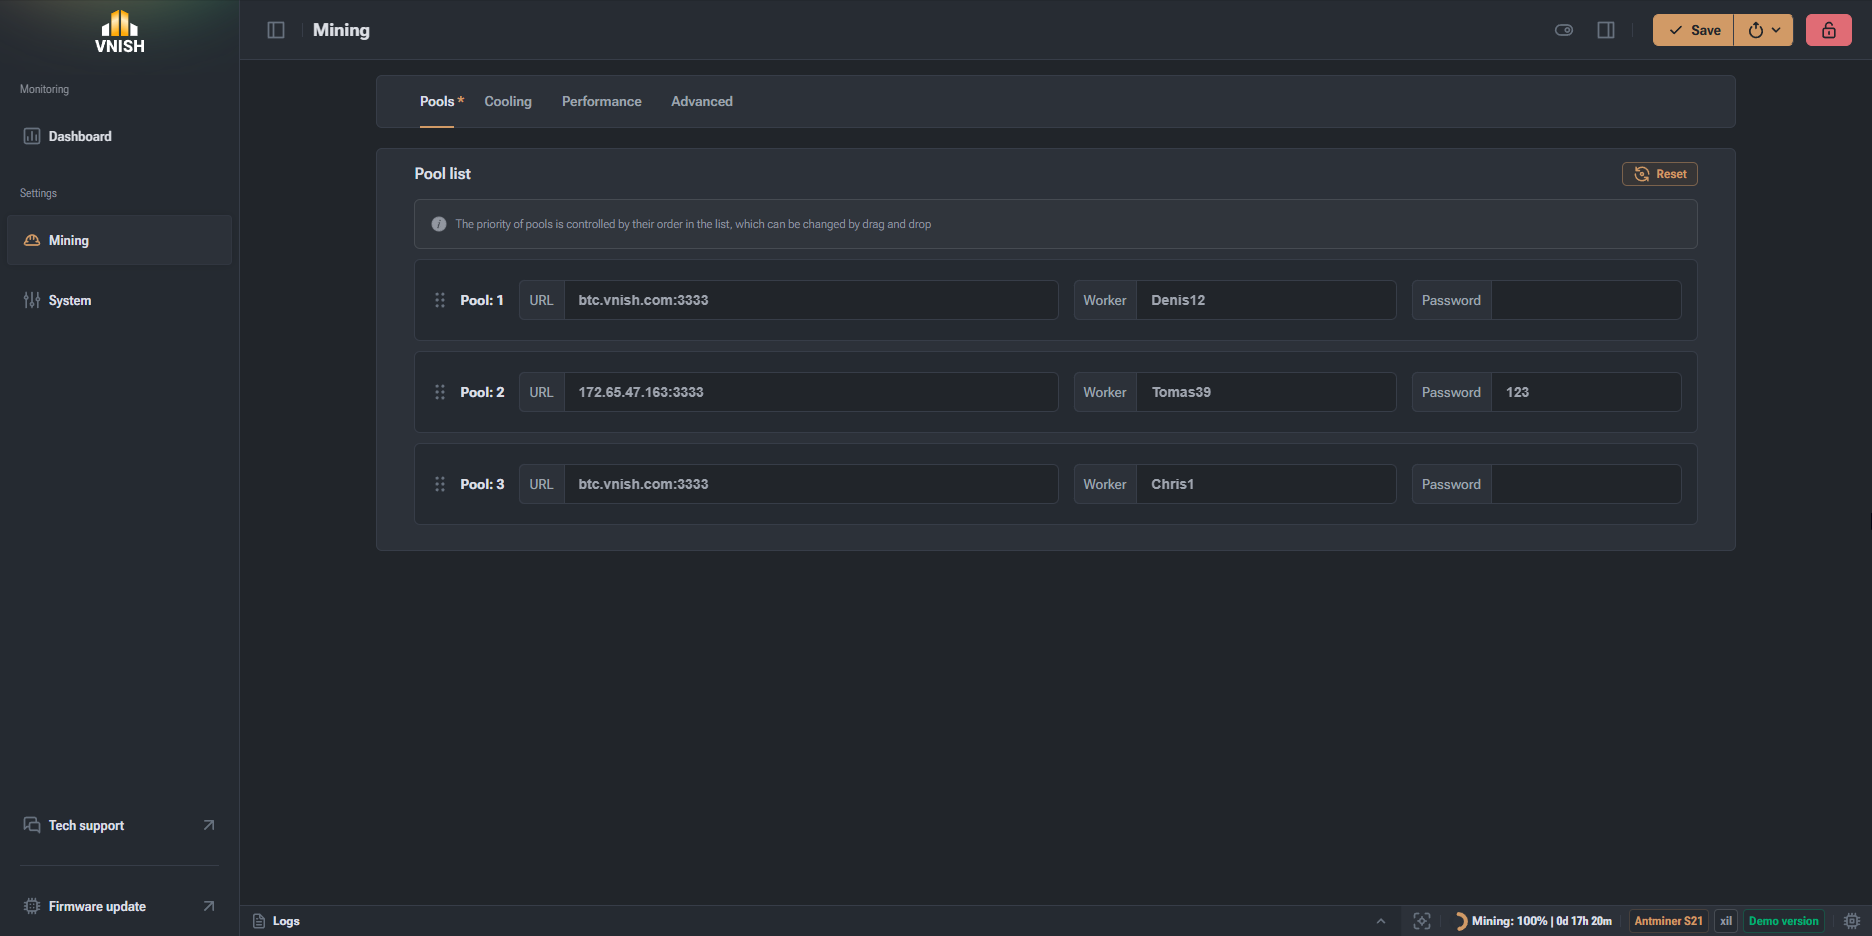Switch to the Pools tab

[437, 101]
